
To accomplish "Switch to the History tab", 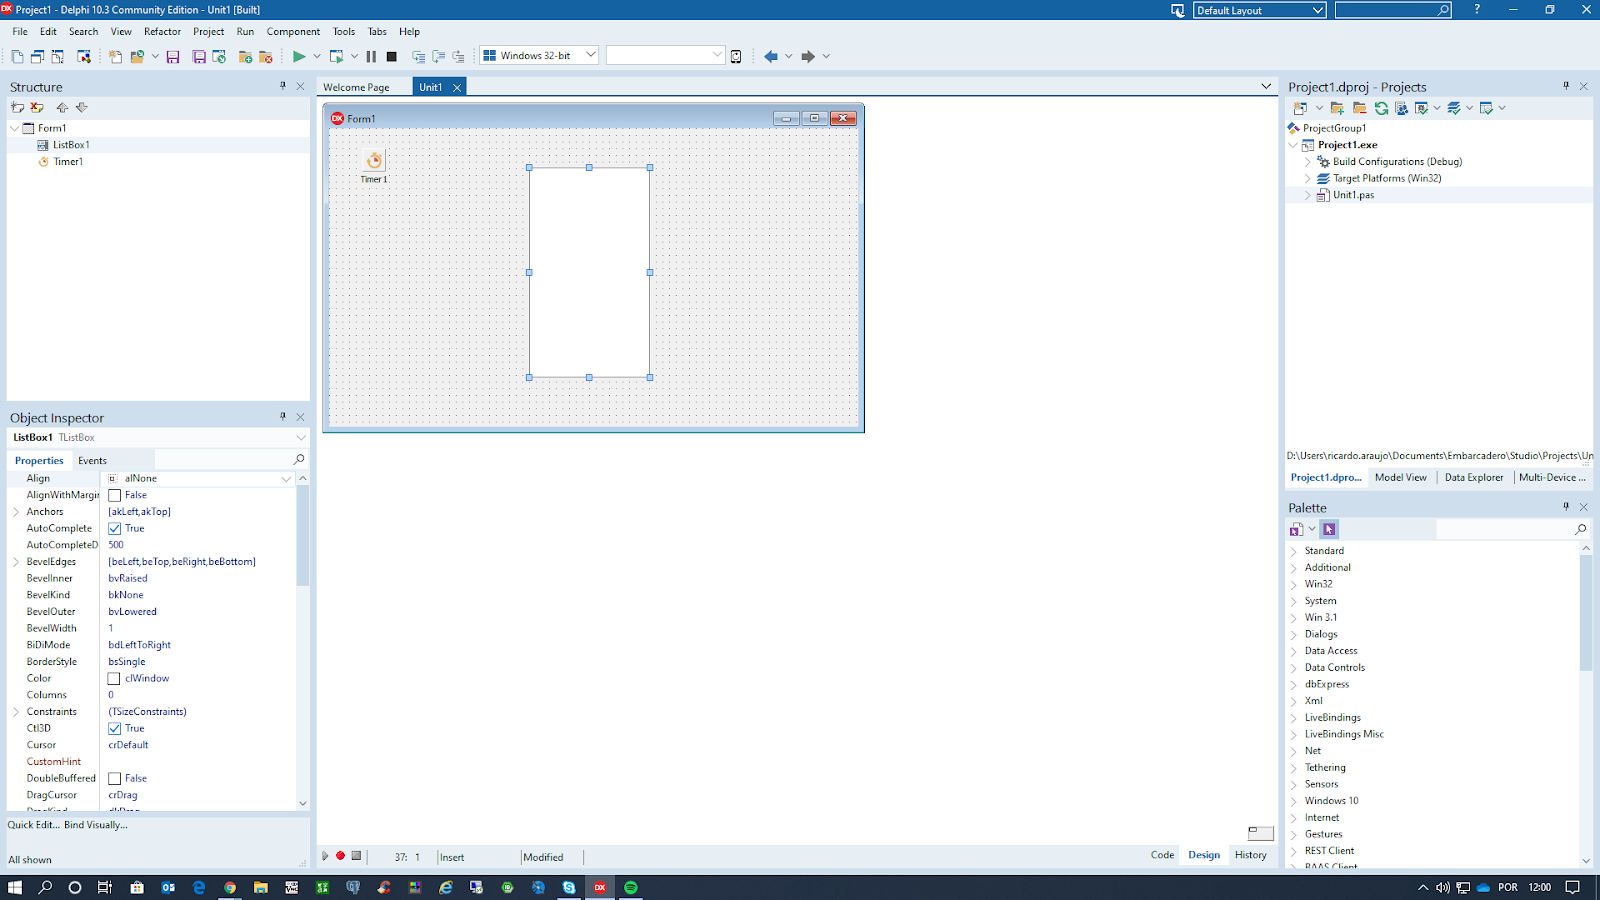I will point(1250,855).
